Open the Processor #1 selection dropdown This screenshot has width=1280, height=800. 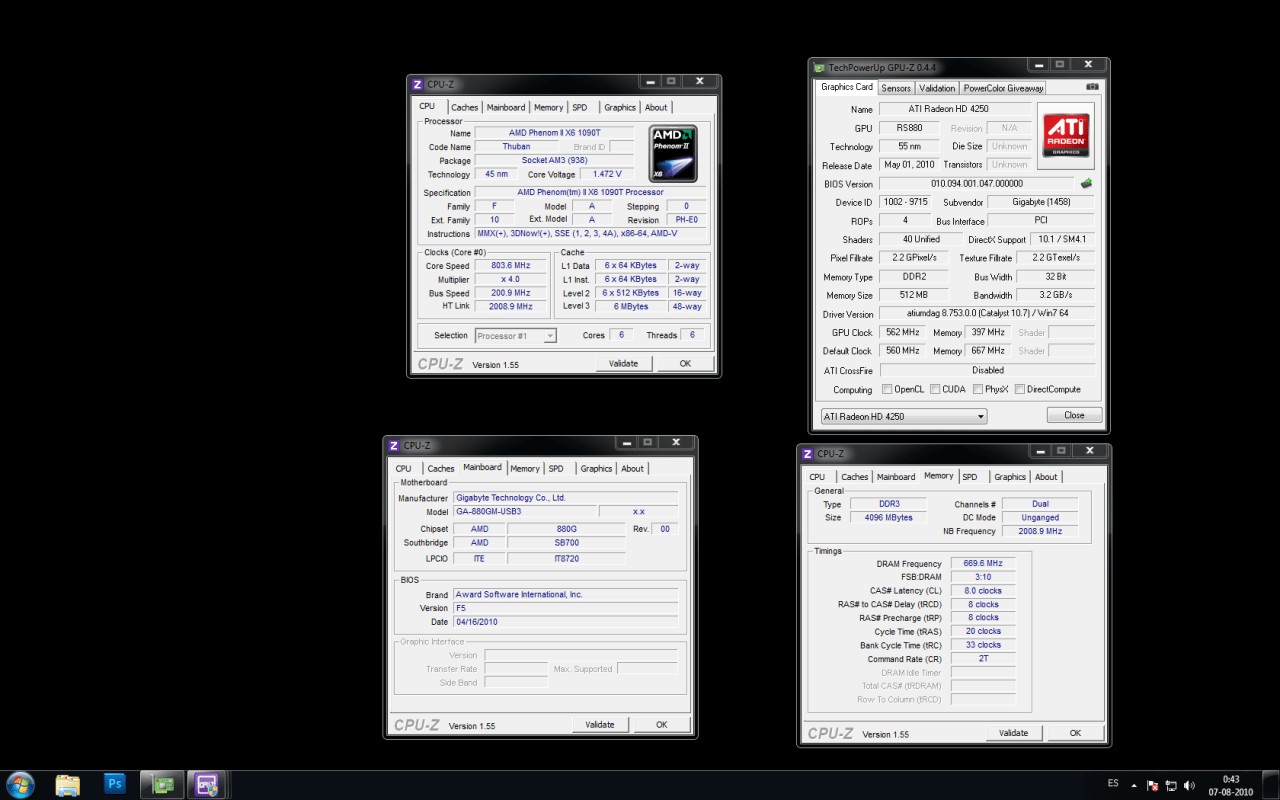coord(516,336)
